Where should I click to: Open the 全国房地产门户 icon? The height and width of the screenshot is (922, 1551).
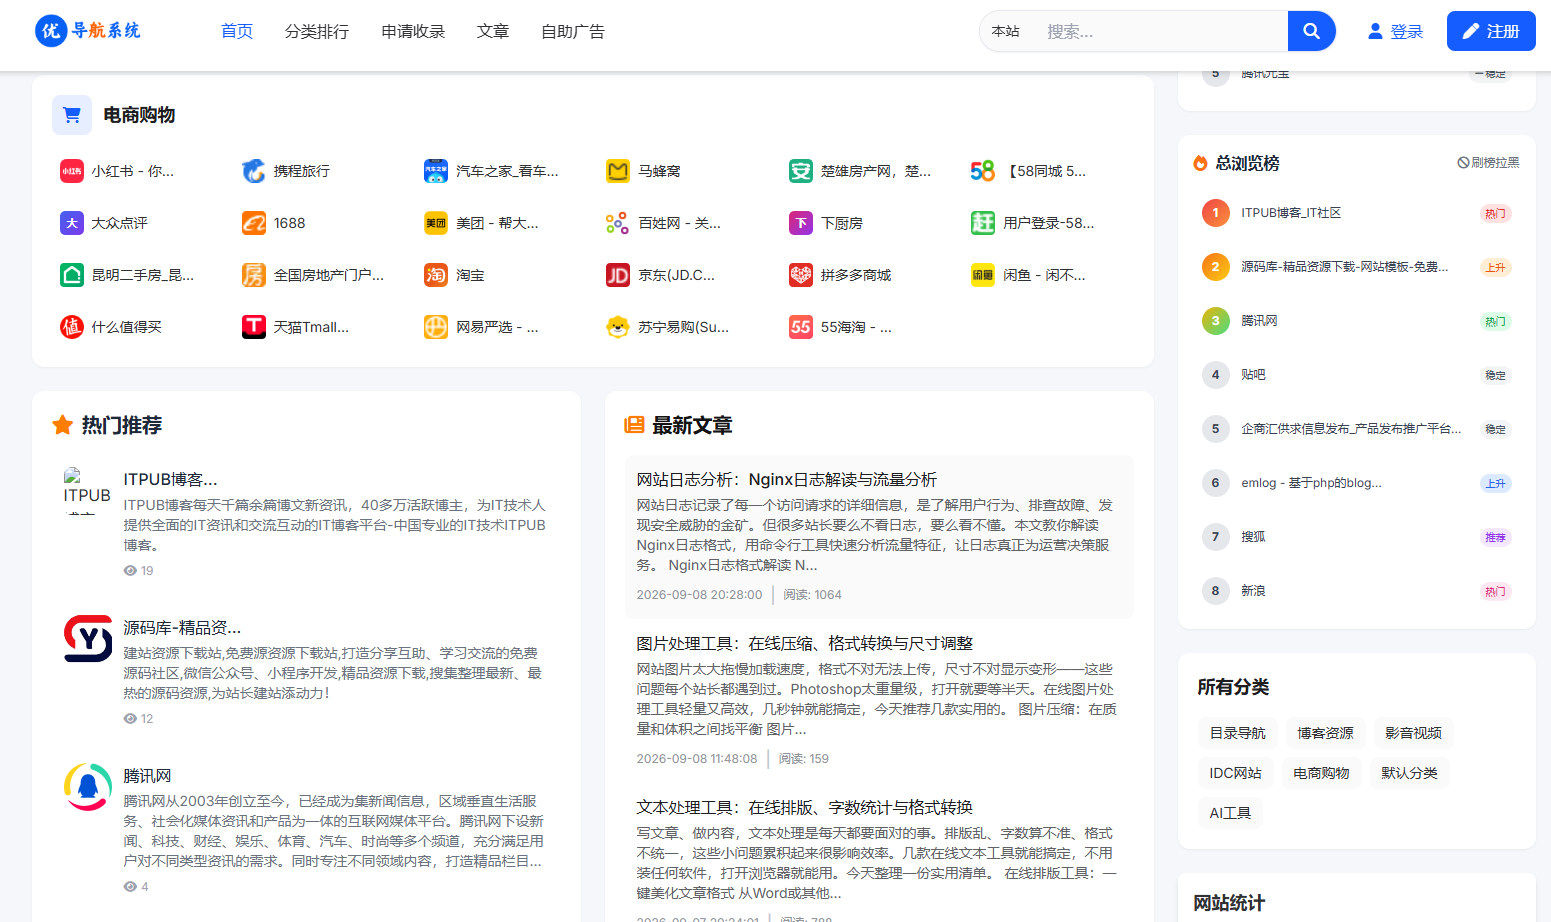pyautogui.click(x=254, y=275)
